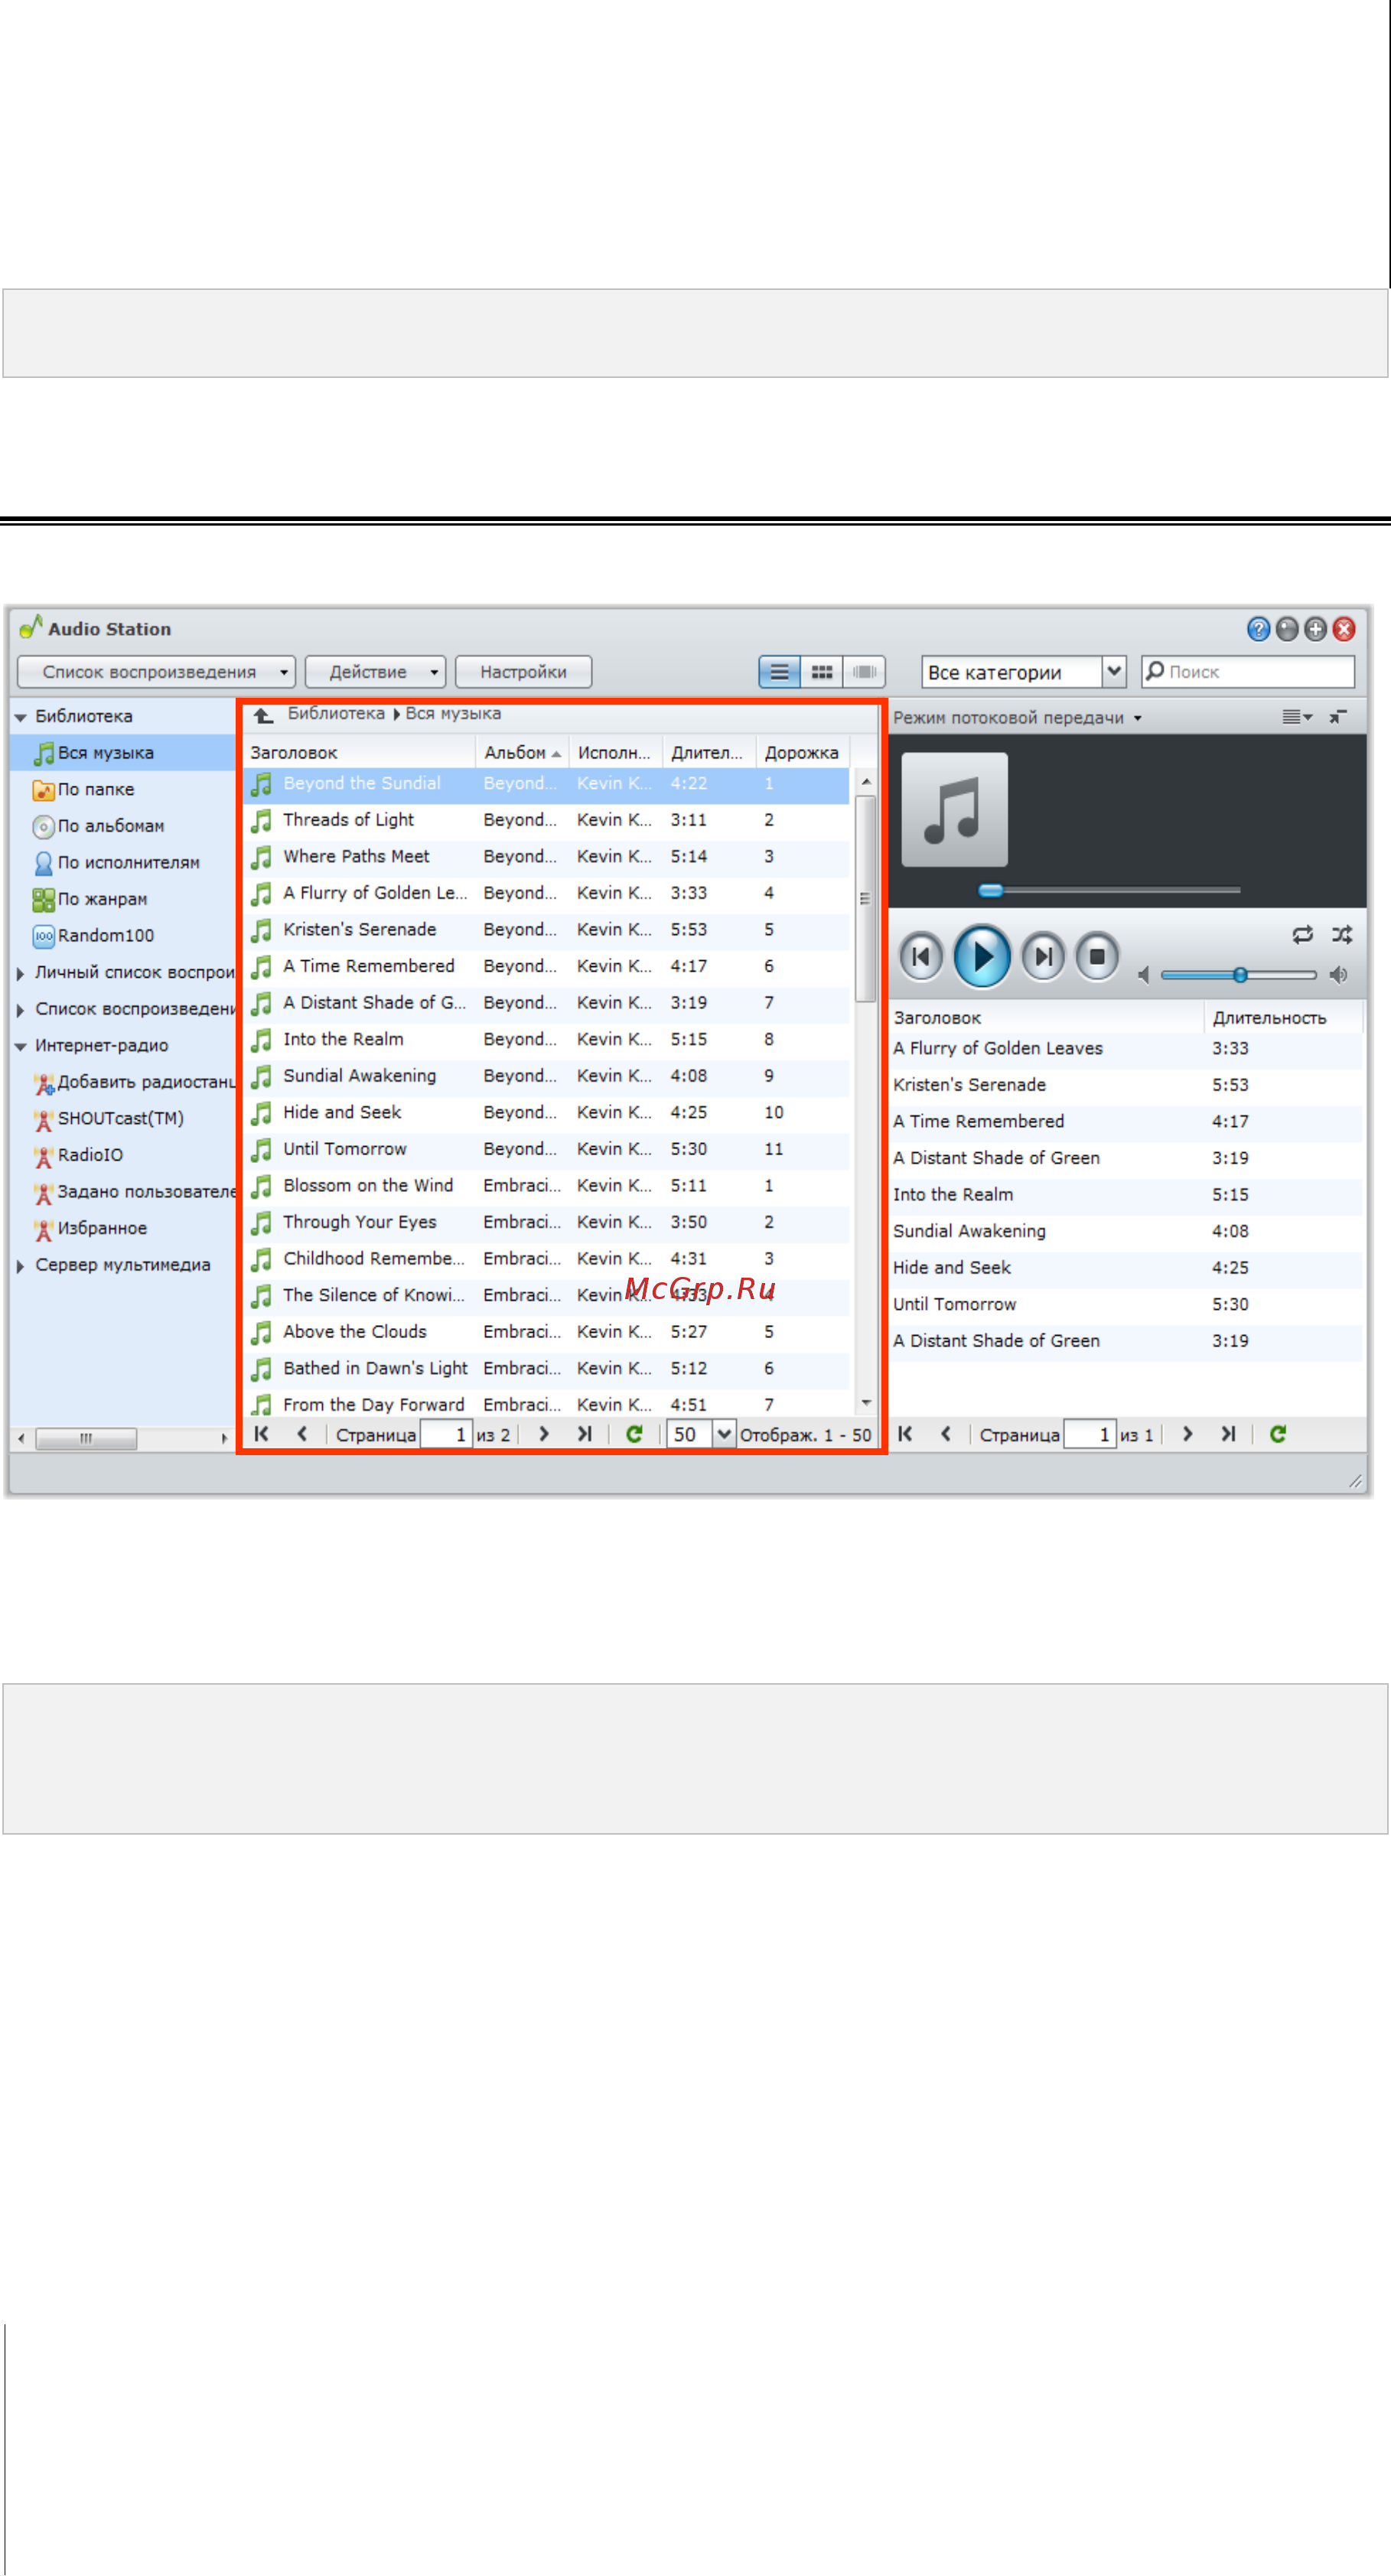Refresh the song list
This screenshot has height=2576, width=1391.
pos(634,1434)
